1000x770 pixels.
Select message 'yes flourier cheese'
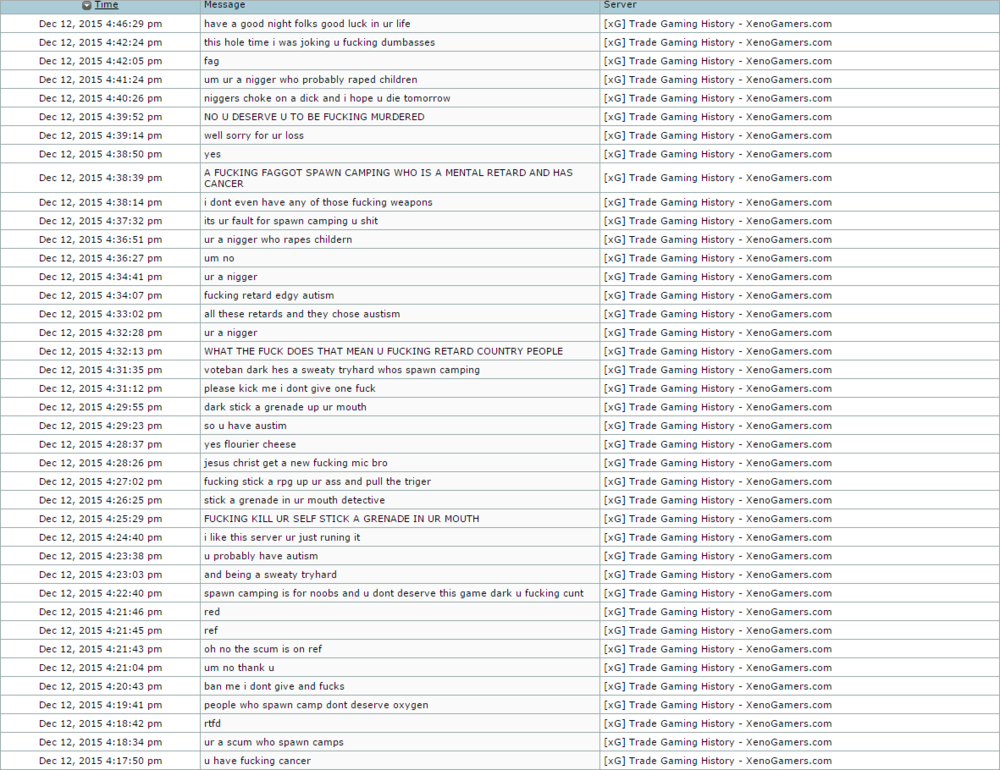click(x=250, y=444)
